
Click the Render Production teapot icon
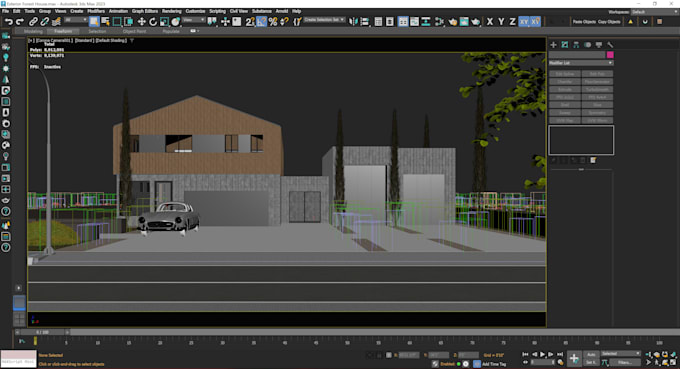[475, 22]
